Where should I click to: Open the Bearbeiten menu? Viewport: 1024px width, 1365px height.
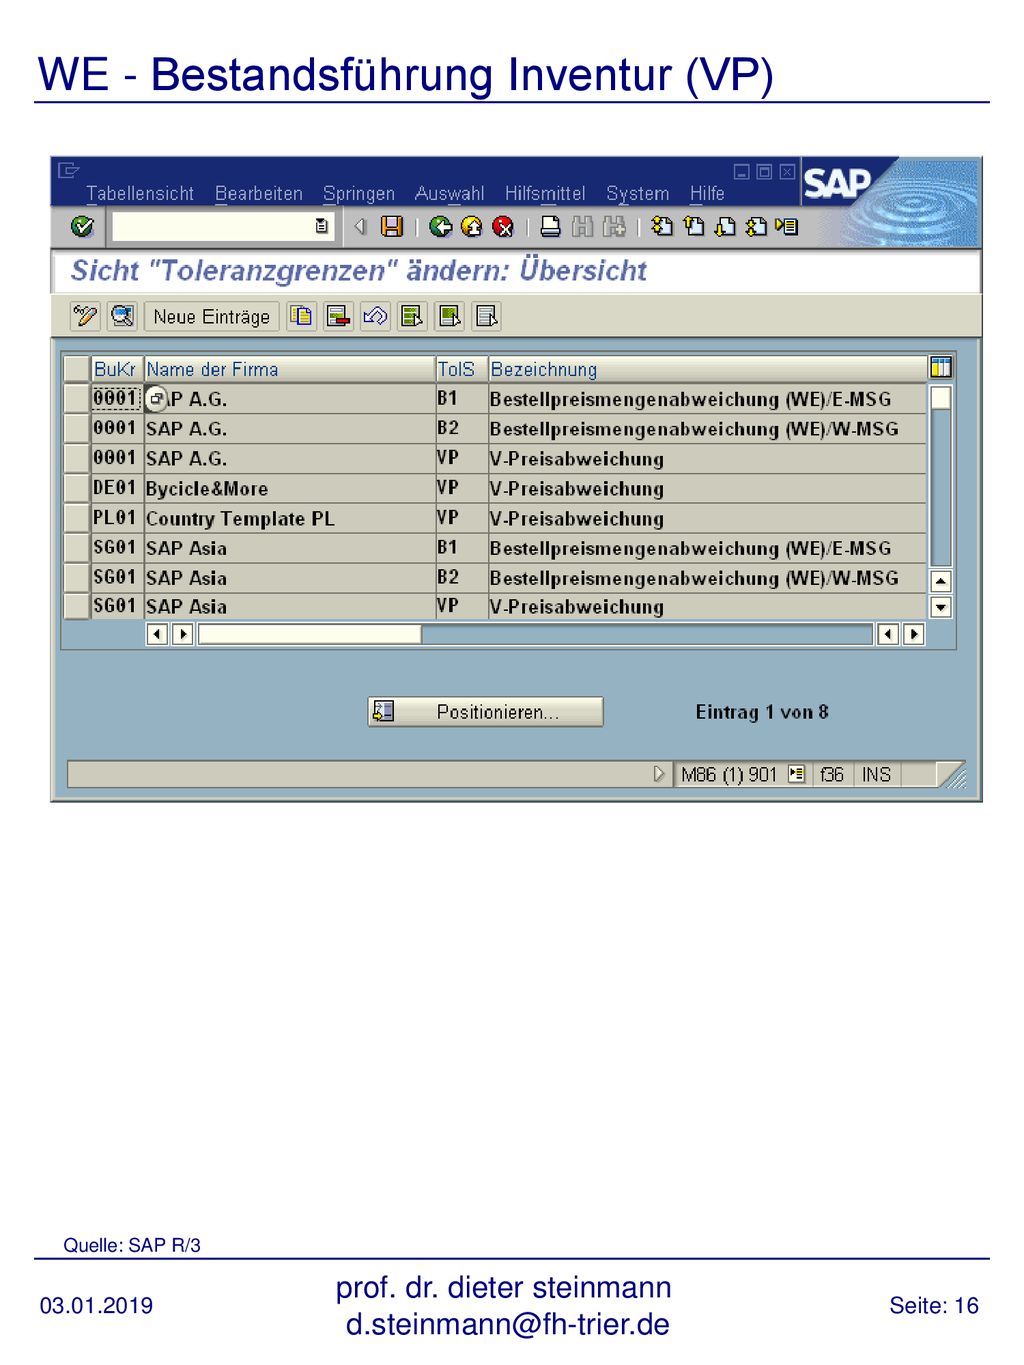coord(259,193)
